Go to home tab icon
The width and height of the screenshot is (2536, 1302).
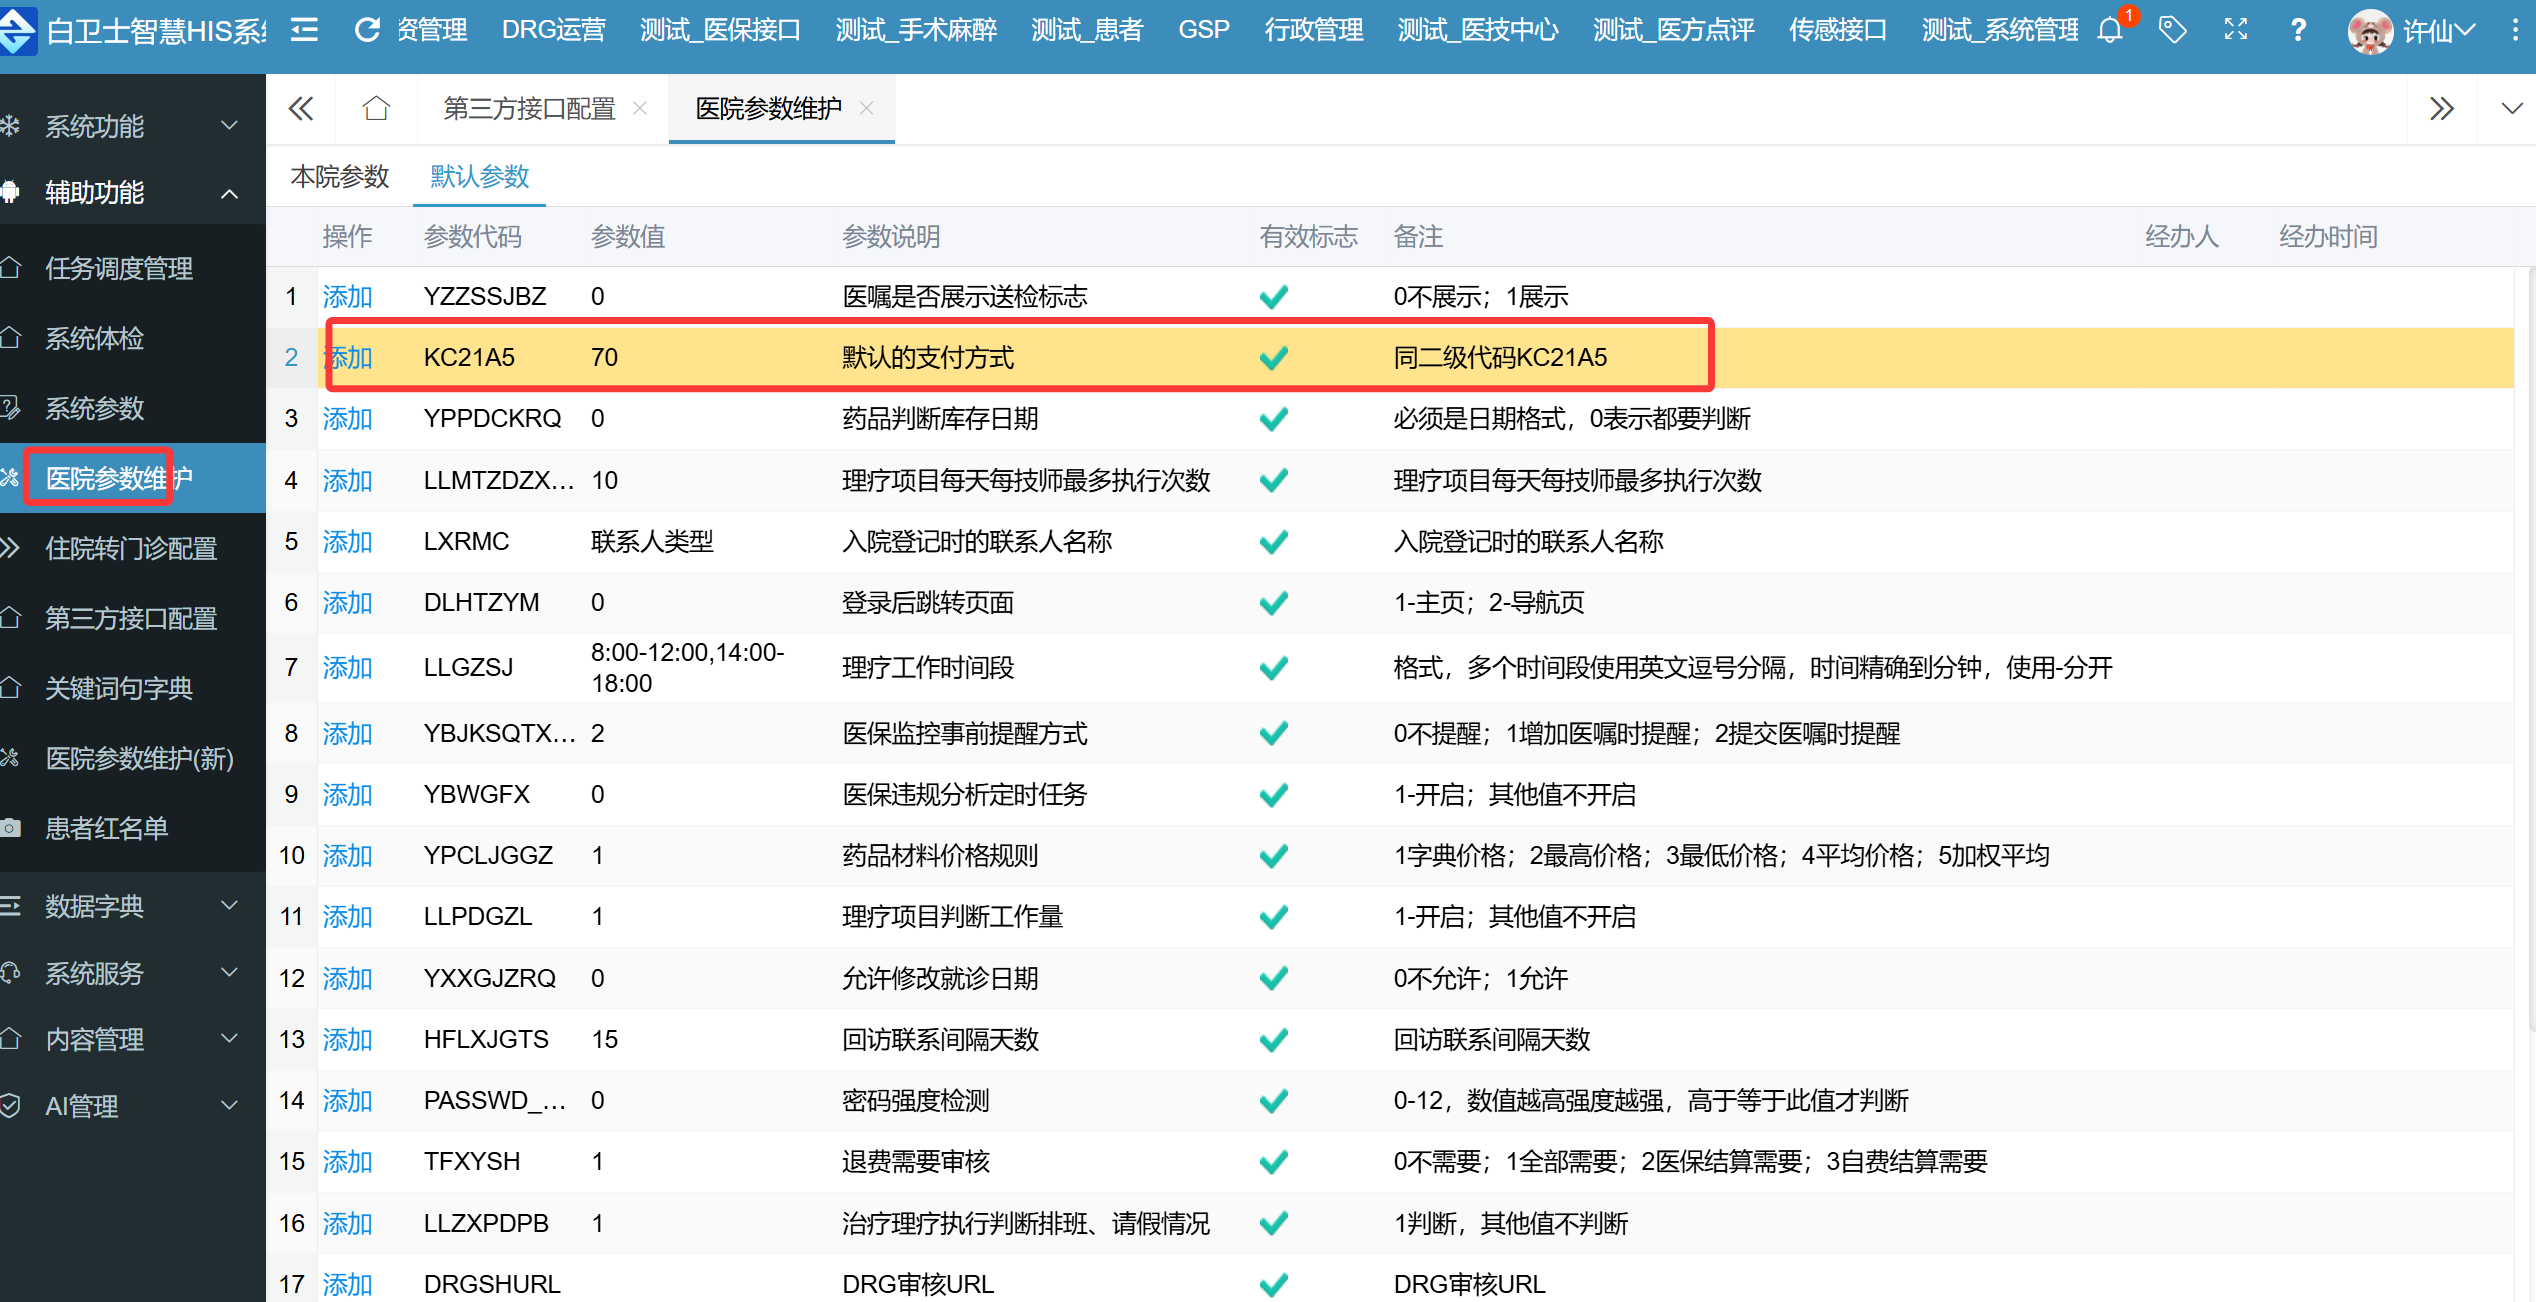coord(376,108)
